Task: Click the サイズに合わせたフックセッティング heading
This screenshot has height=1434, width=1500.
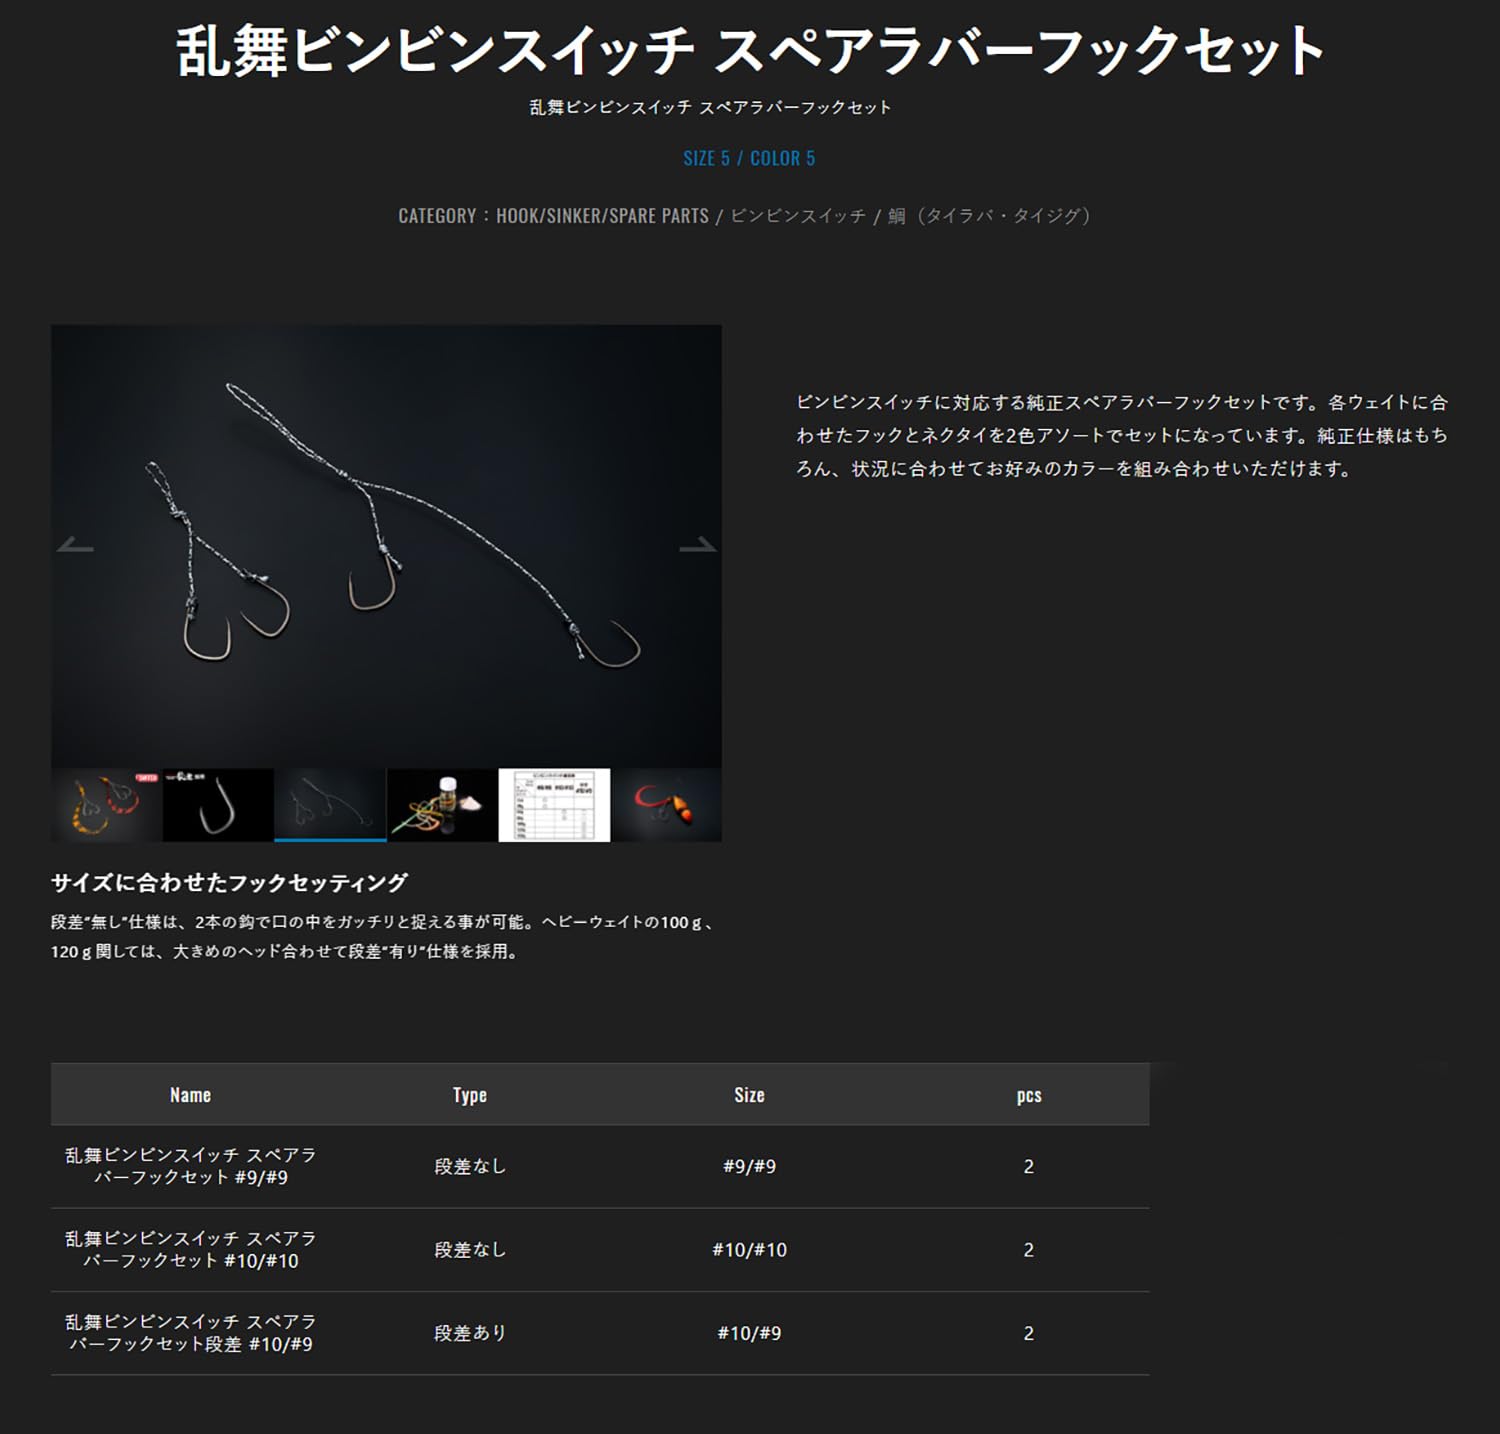Action: pos(229,883)
